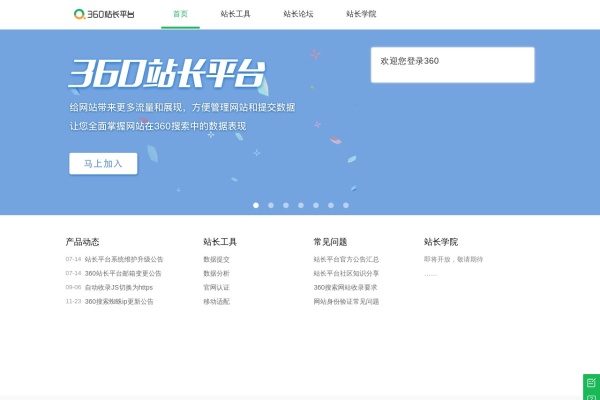600x400 pixels.
Task: Open the 数据提交 tool link
Action: tap(216, 260)
